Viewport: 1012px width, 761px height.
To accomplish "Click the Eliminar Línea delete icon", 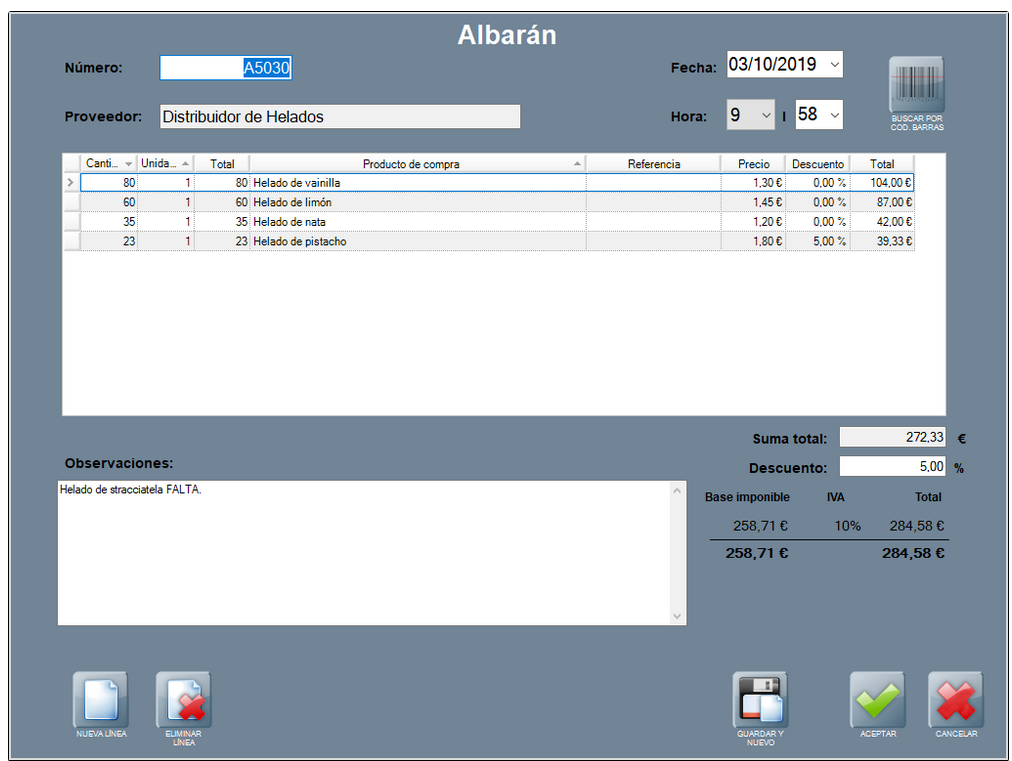I will click(x=184, y=699).
